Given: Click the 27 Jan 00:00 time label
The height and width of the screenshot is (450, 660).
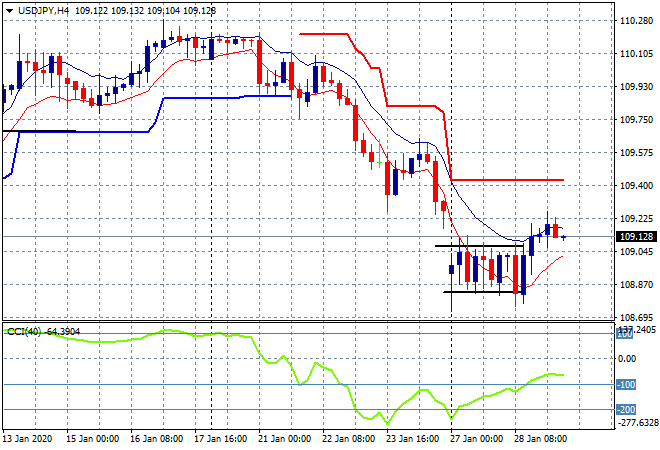Looking at the screenshot, I should pyautogui.click(x=476, y=439).
